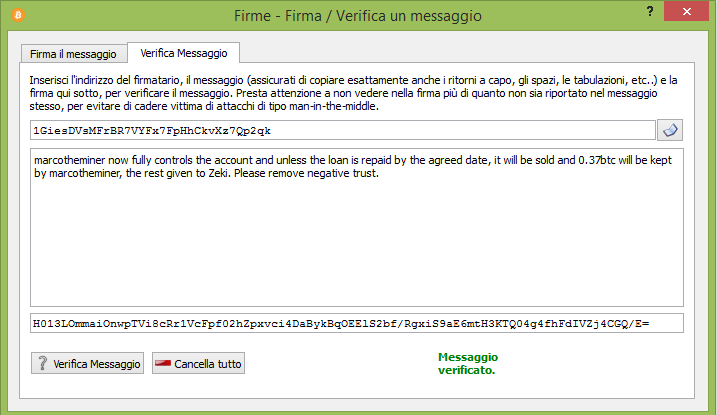Verify the message with Verifica Messaggio button
This screenshot has height=415, width=717.
(x=87, y=363)
